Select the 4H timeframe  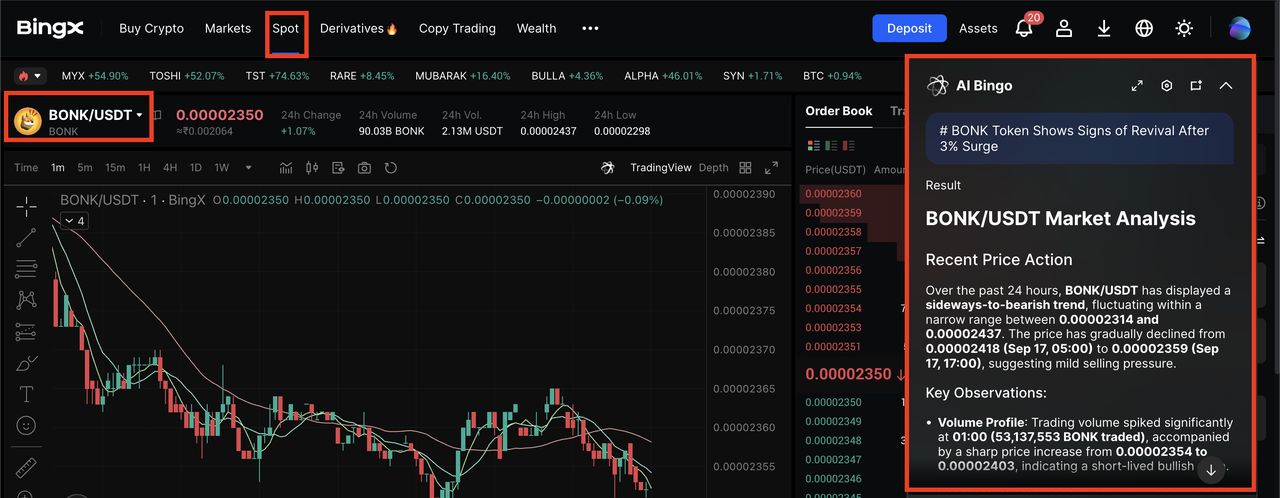point(171,168)
